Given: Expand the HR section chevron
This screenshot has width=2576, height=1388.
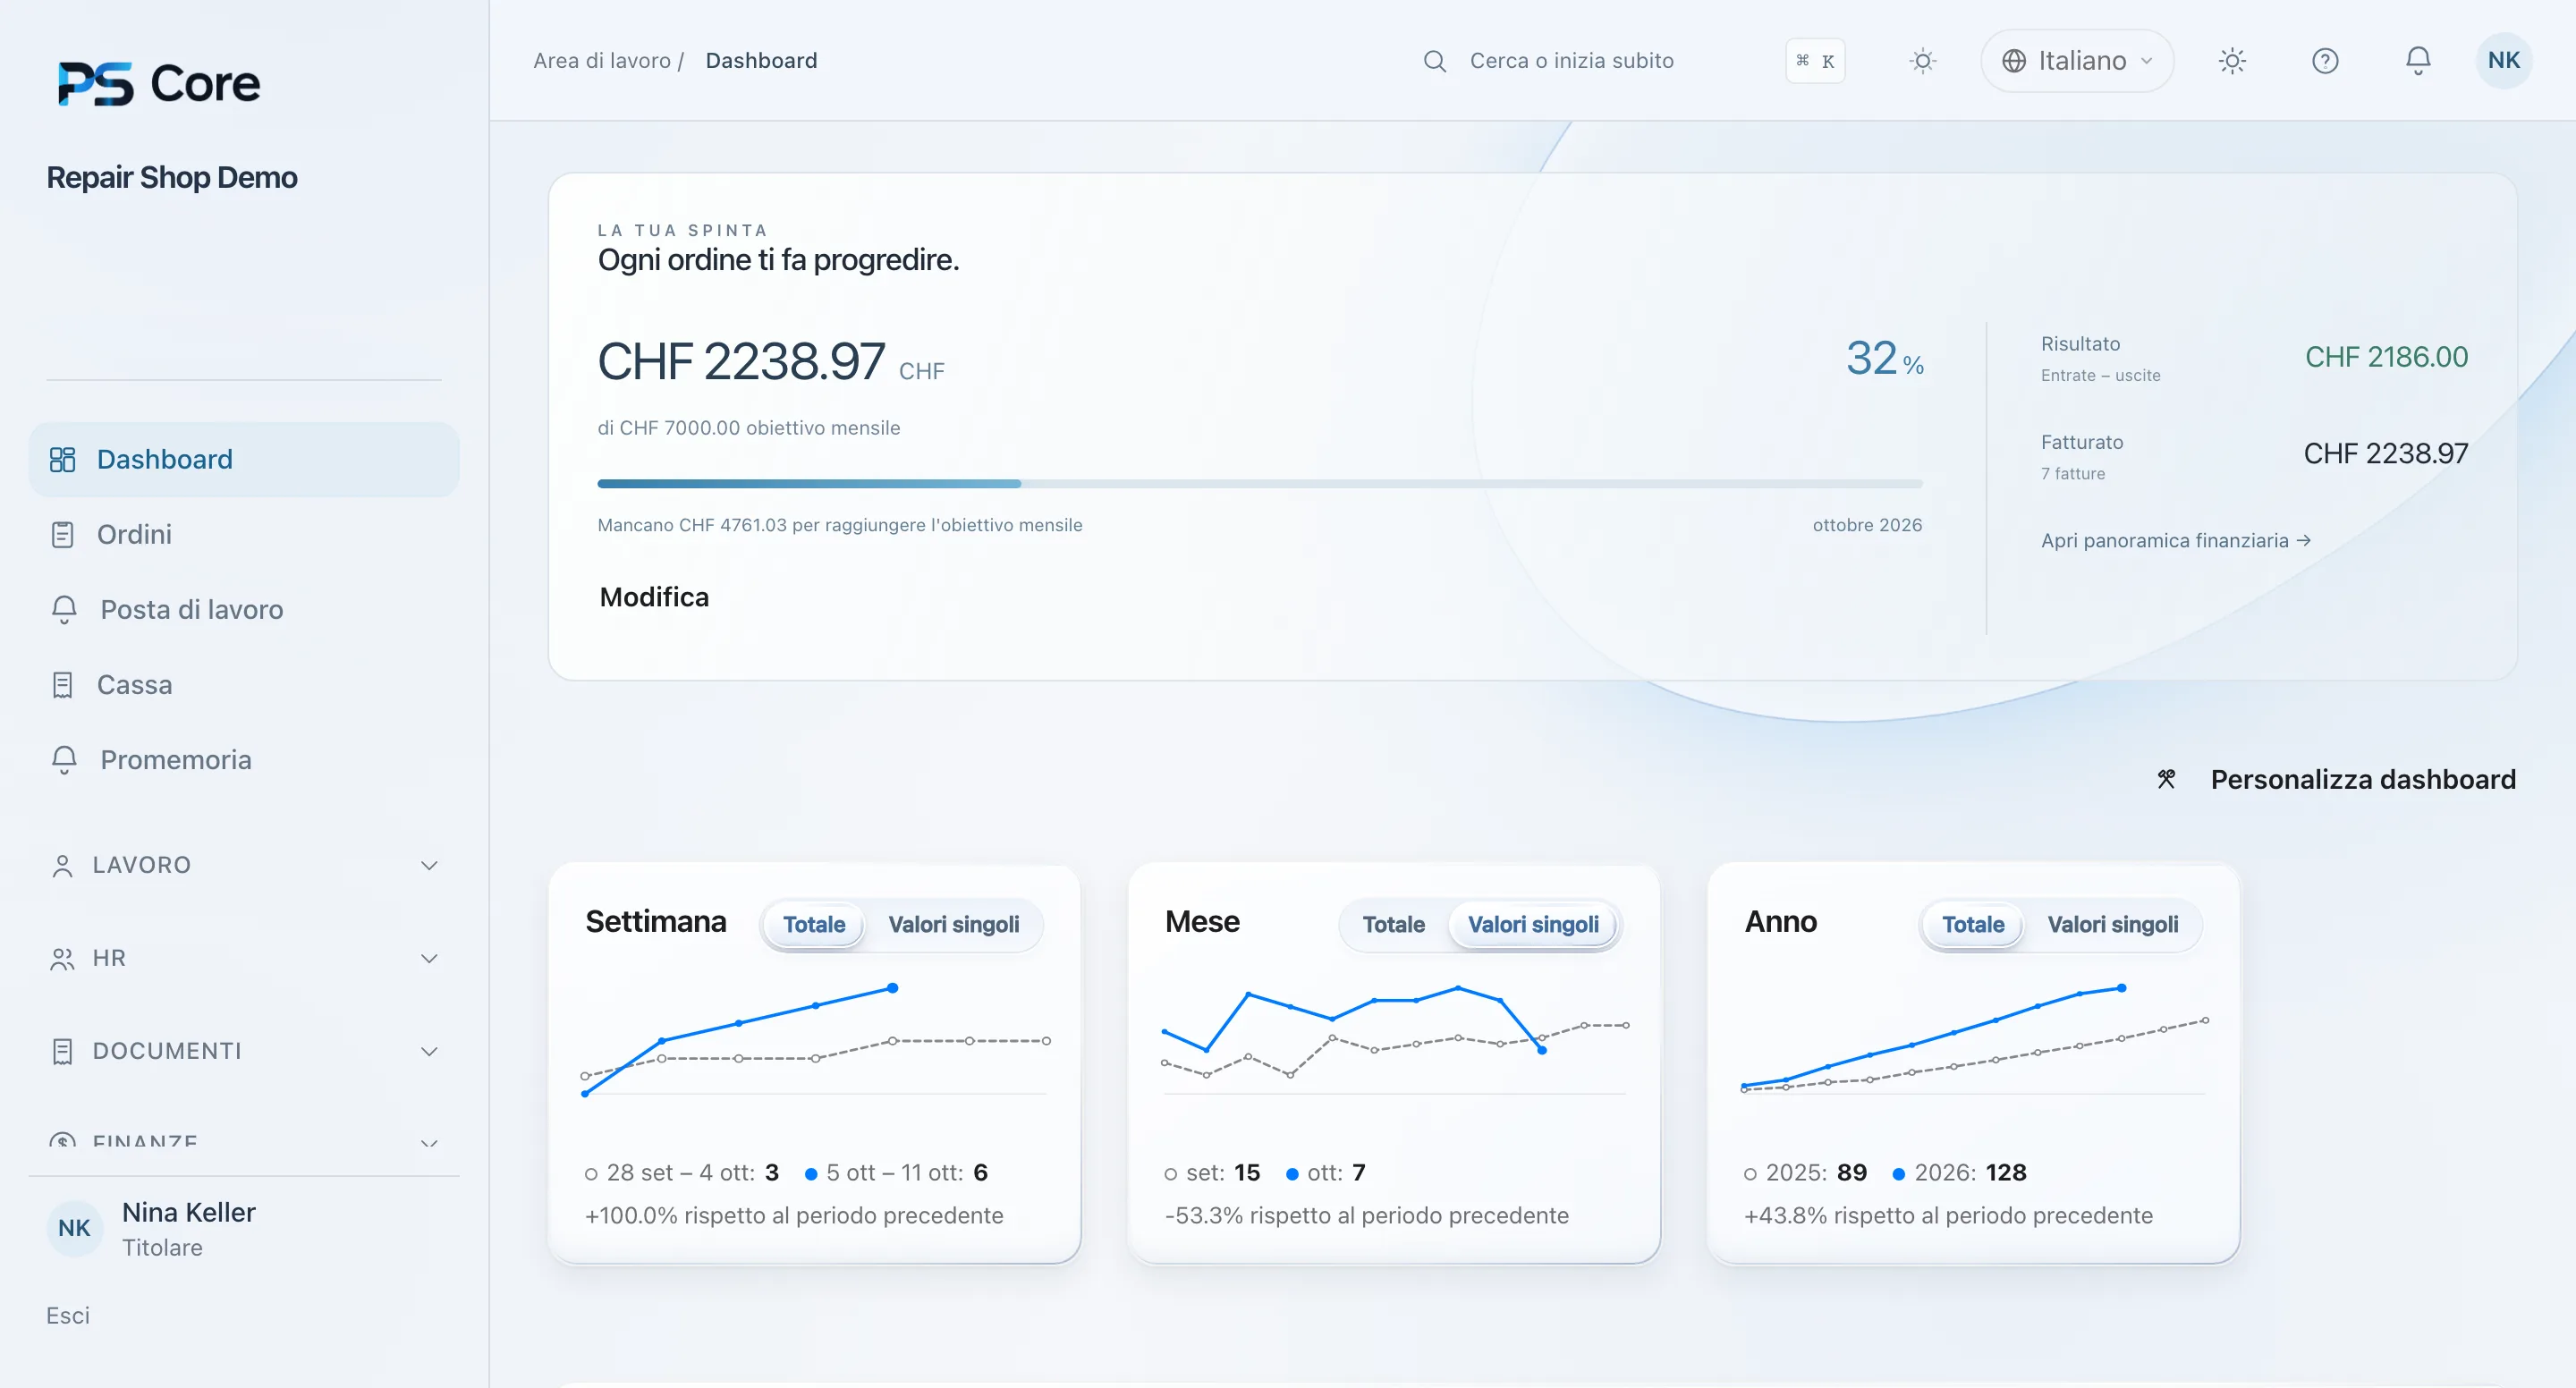Looking at the screenshot, I should [x=429, y=958].
